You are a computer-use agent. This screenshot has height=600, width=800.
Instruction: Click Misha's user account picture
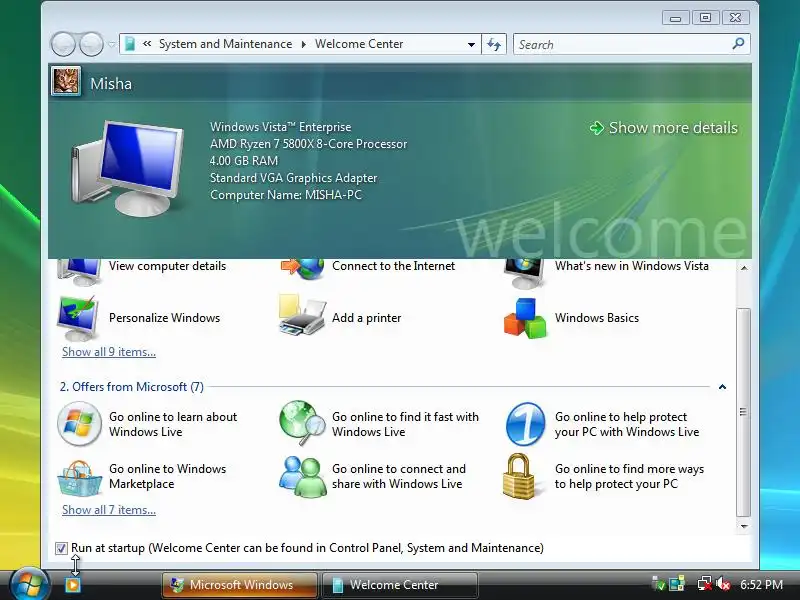[66, 82]
